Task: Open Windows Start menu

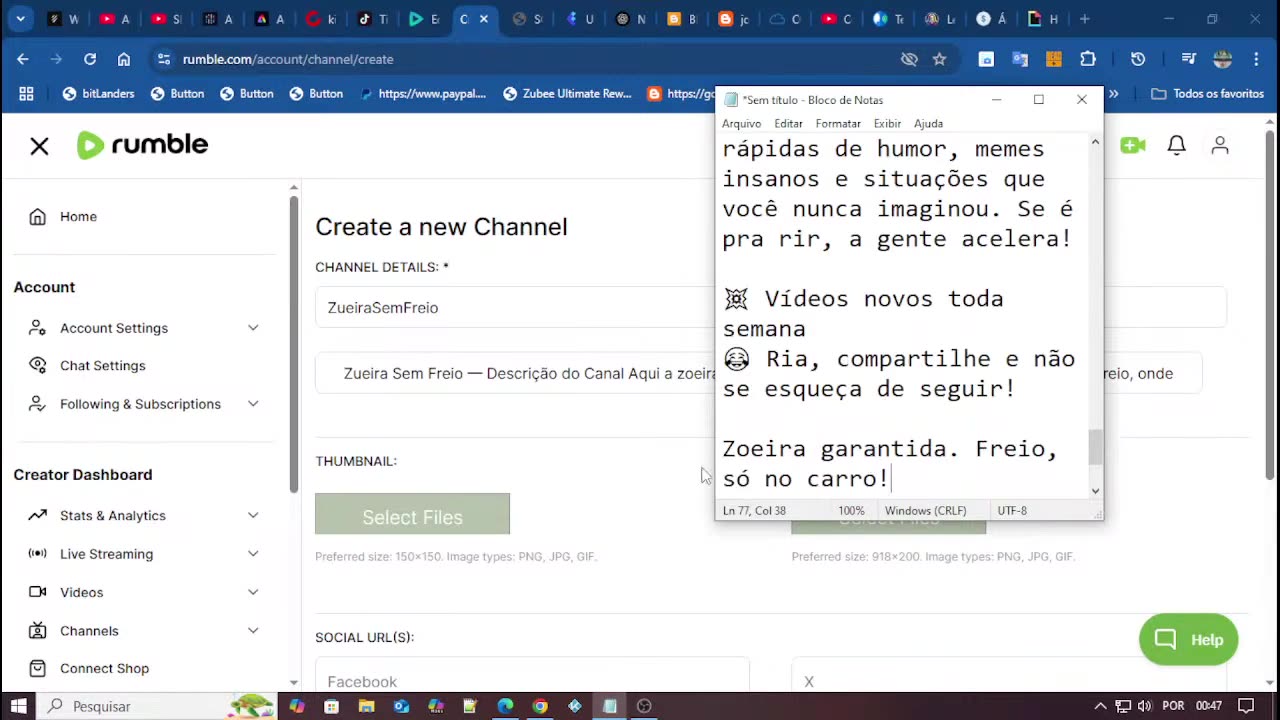Action: point(18,706)
